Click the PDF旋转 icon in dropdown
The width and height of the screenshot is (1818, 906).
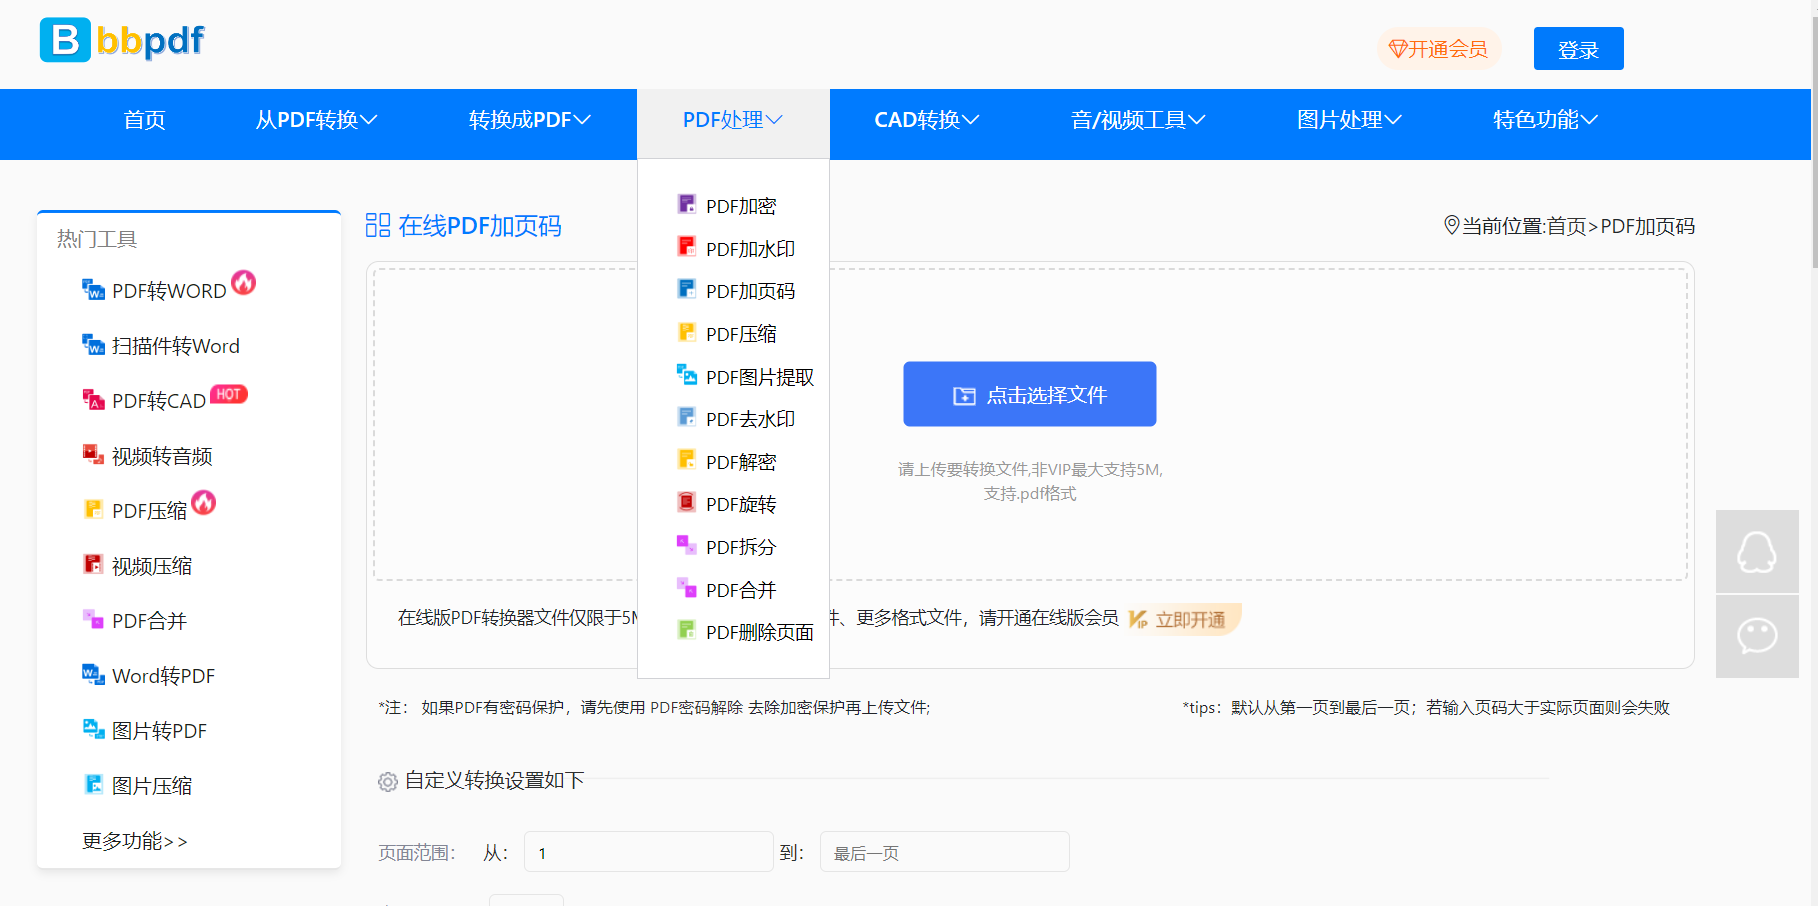click(x=687, y=502)
